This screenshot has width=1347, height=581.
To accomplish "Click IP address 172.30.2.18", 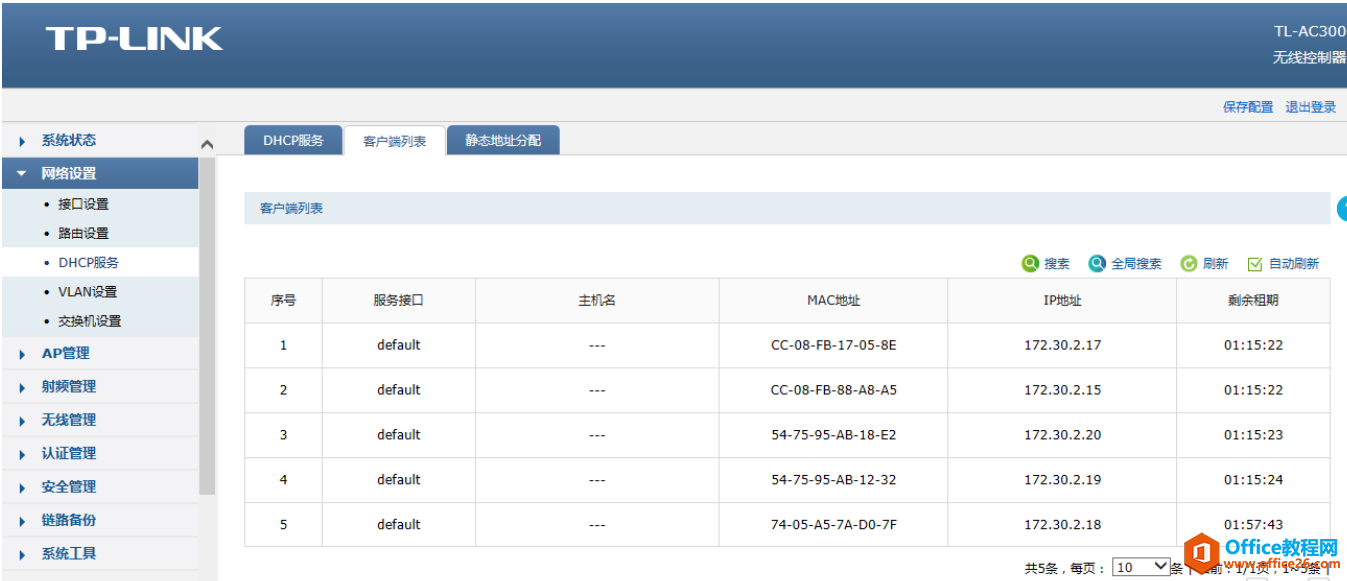I will (x=1062, y=525).
